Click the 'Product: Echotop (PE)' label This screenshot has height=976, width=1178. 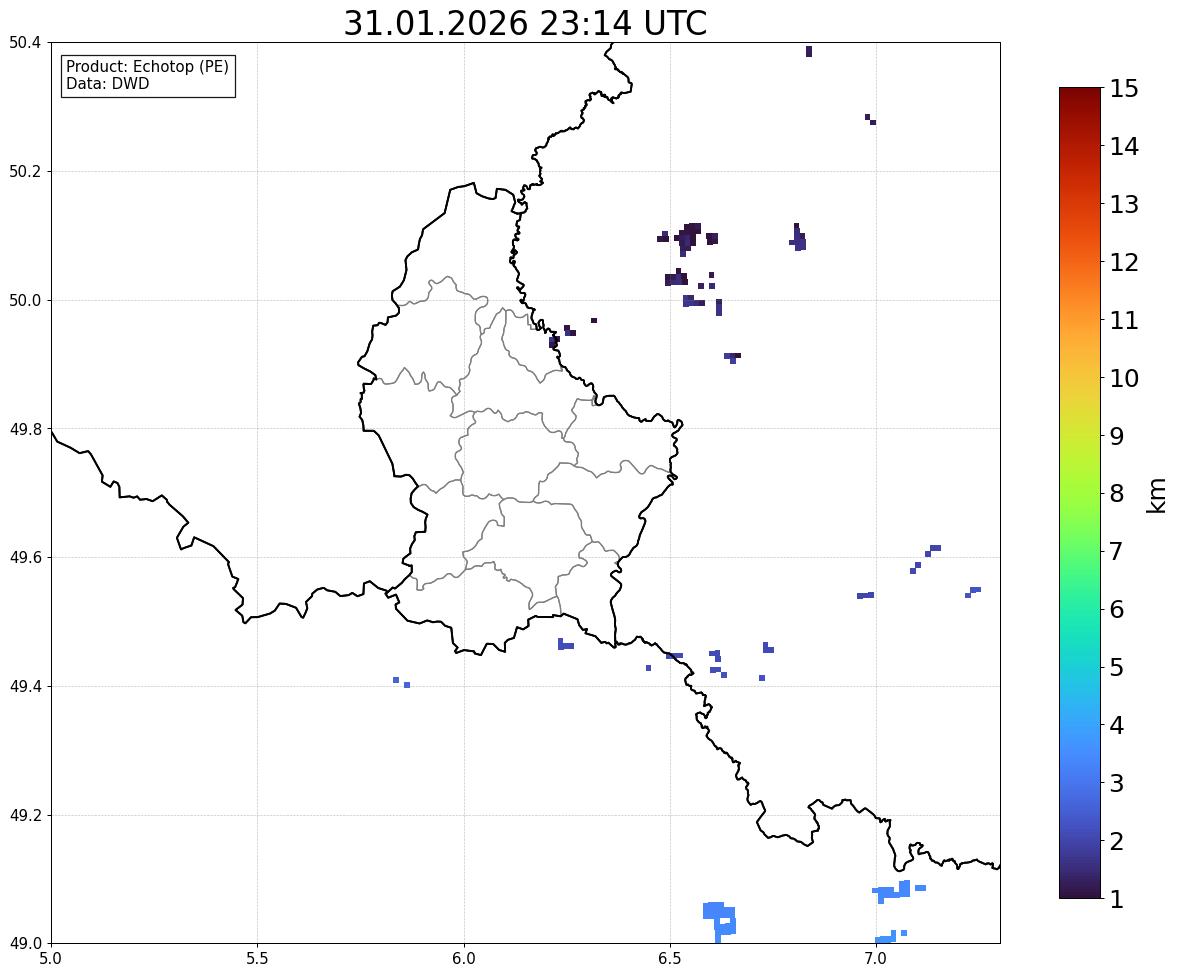tap(147, 66)
